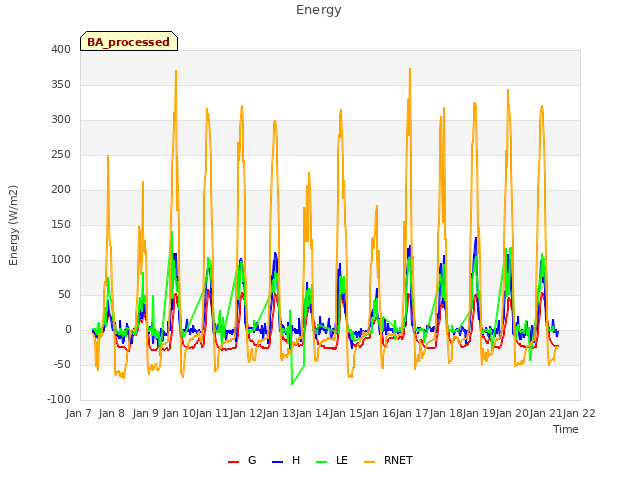Click the 300 y-axis tick label
Image resolution: width=640 pixels, height=480 pixels.
pos(61,120)
